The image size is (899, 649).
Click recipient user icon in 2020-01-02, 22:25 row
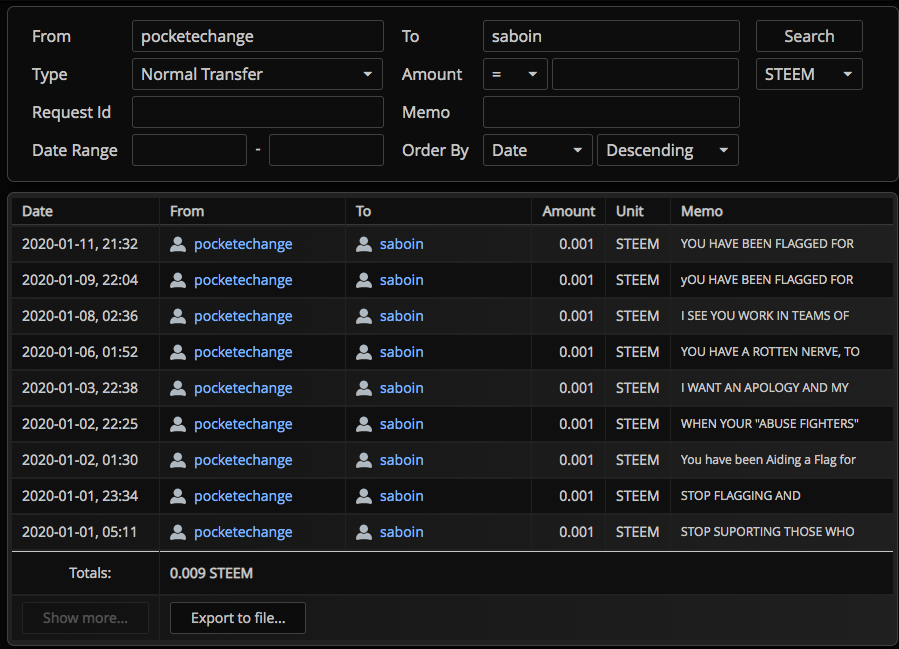click(x=364, y=424)
